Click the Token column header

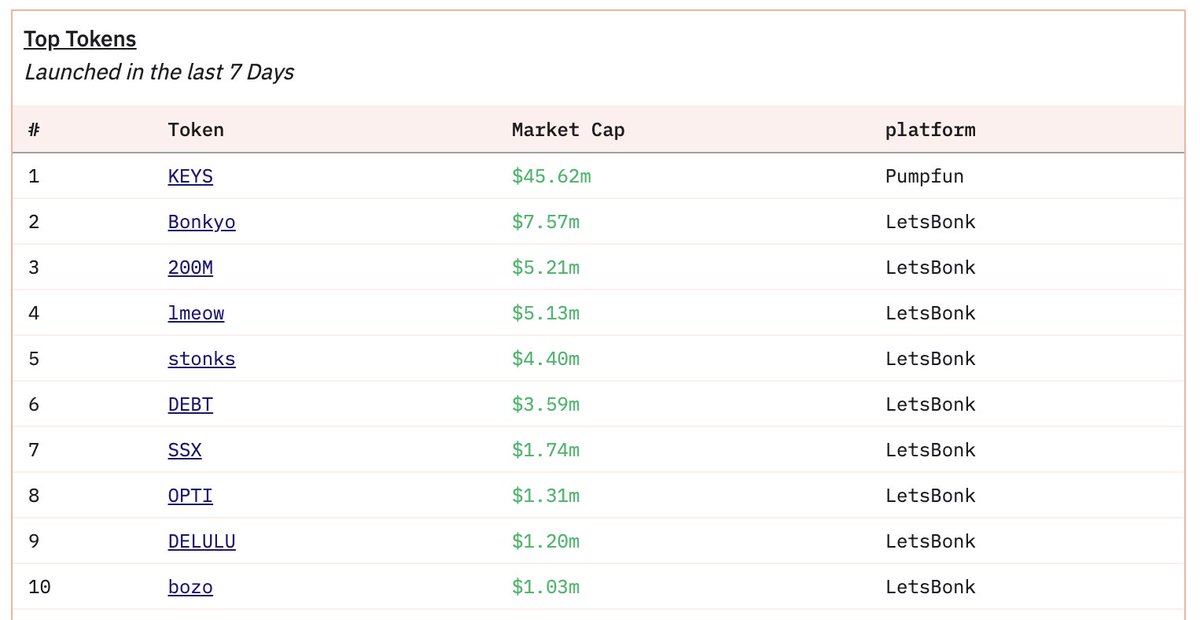196,130
